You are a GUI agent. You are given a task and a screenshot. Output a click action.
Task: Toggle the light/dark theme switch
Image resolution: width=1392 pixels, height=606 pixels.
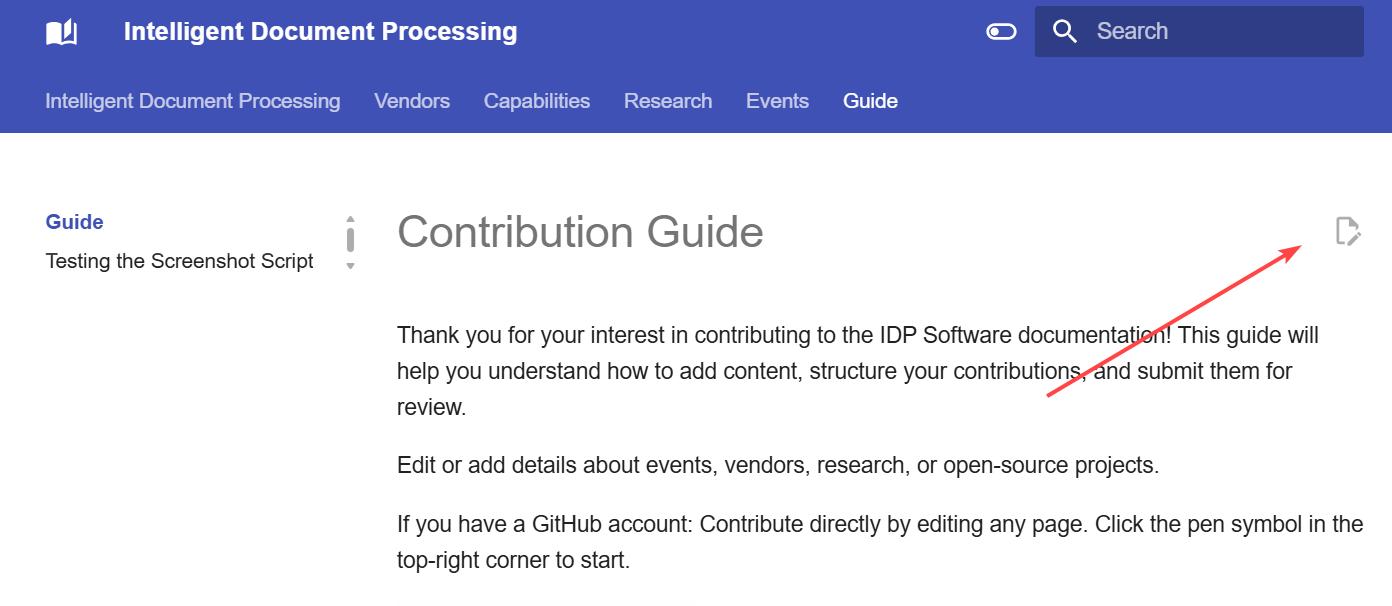(1001, 32)
